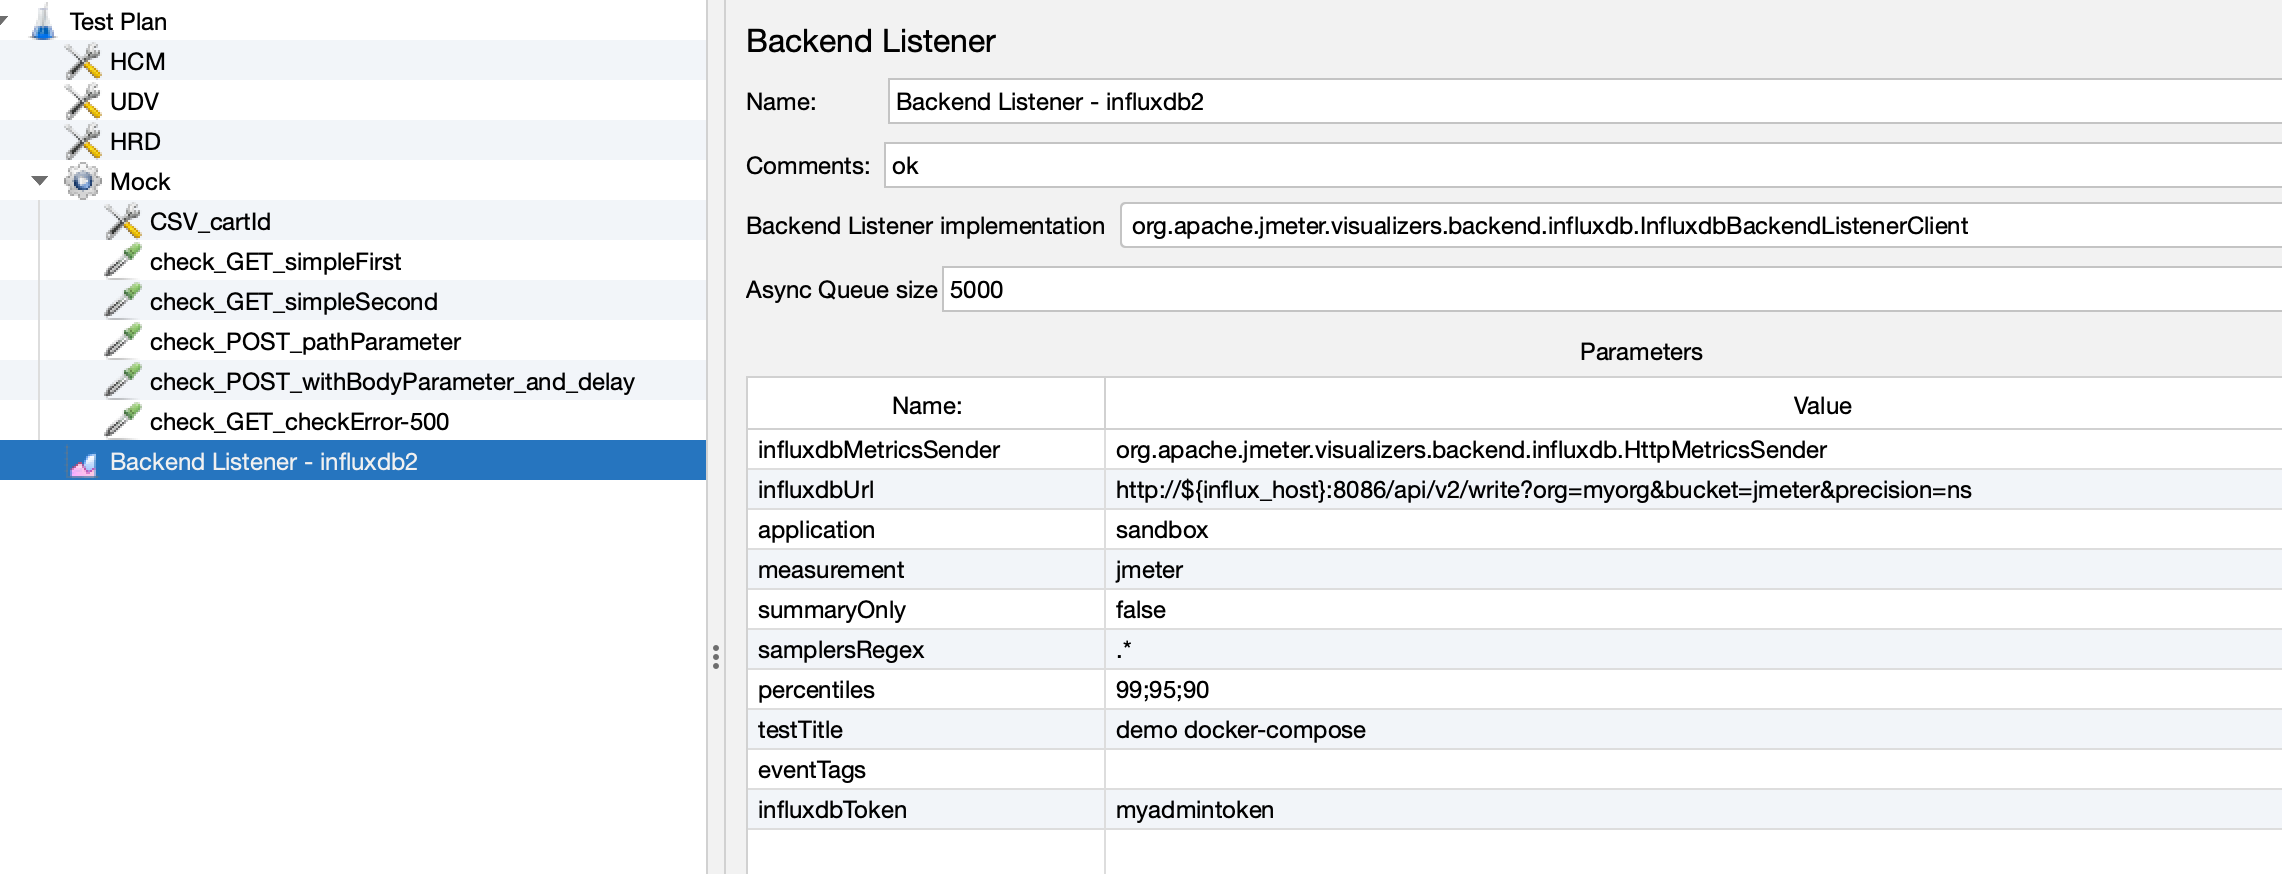
Task: Select CSV_cartId in the tree
Action: [210, 222]
